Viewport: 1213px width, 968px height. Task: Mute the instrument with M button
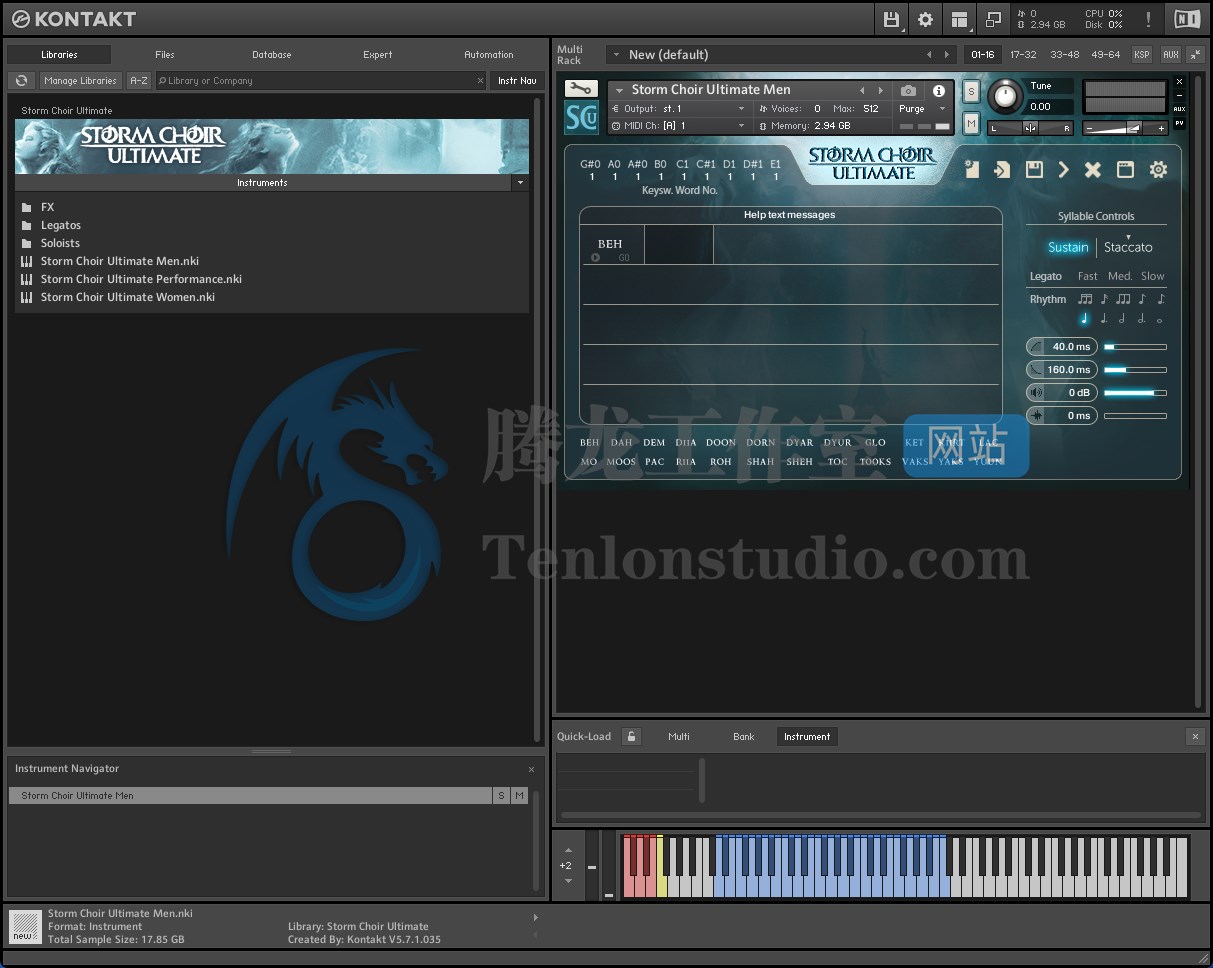pyautogui.click(x=971, y=123)
